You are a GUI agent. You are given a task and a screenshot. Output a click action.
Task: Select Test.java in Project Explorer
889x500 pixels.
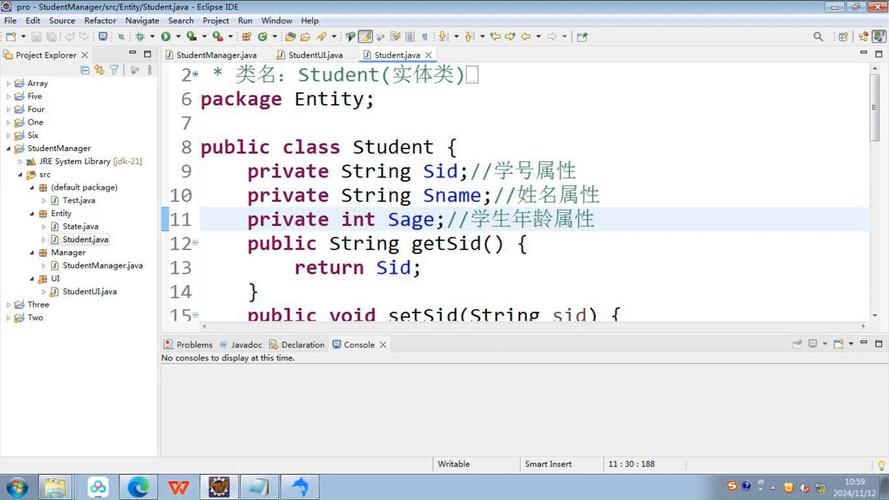click(x=79, y=201)
